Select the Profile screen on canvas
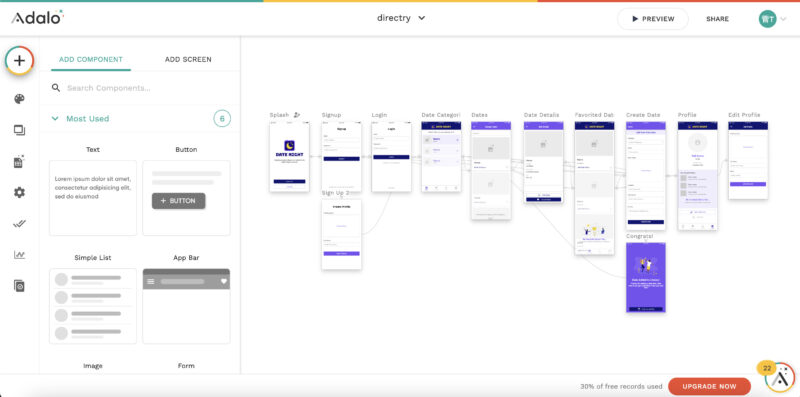 click(x=697, y=176)
